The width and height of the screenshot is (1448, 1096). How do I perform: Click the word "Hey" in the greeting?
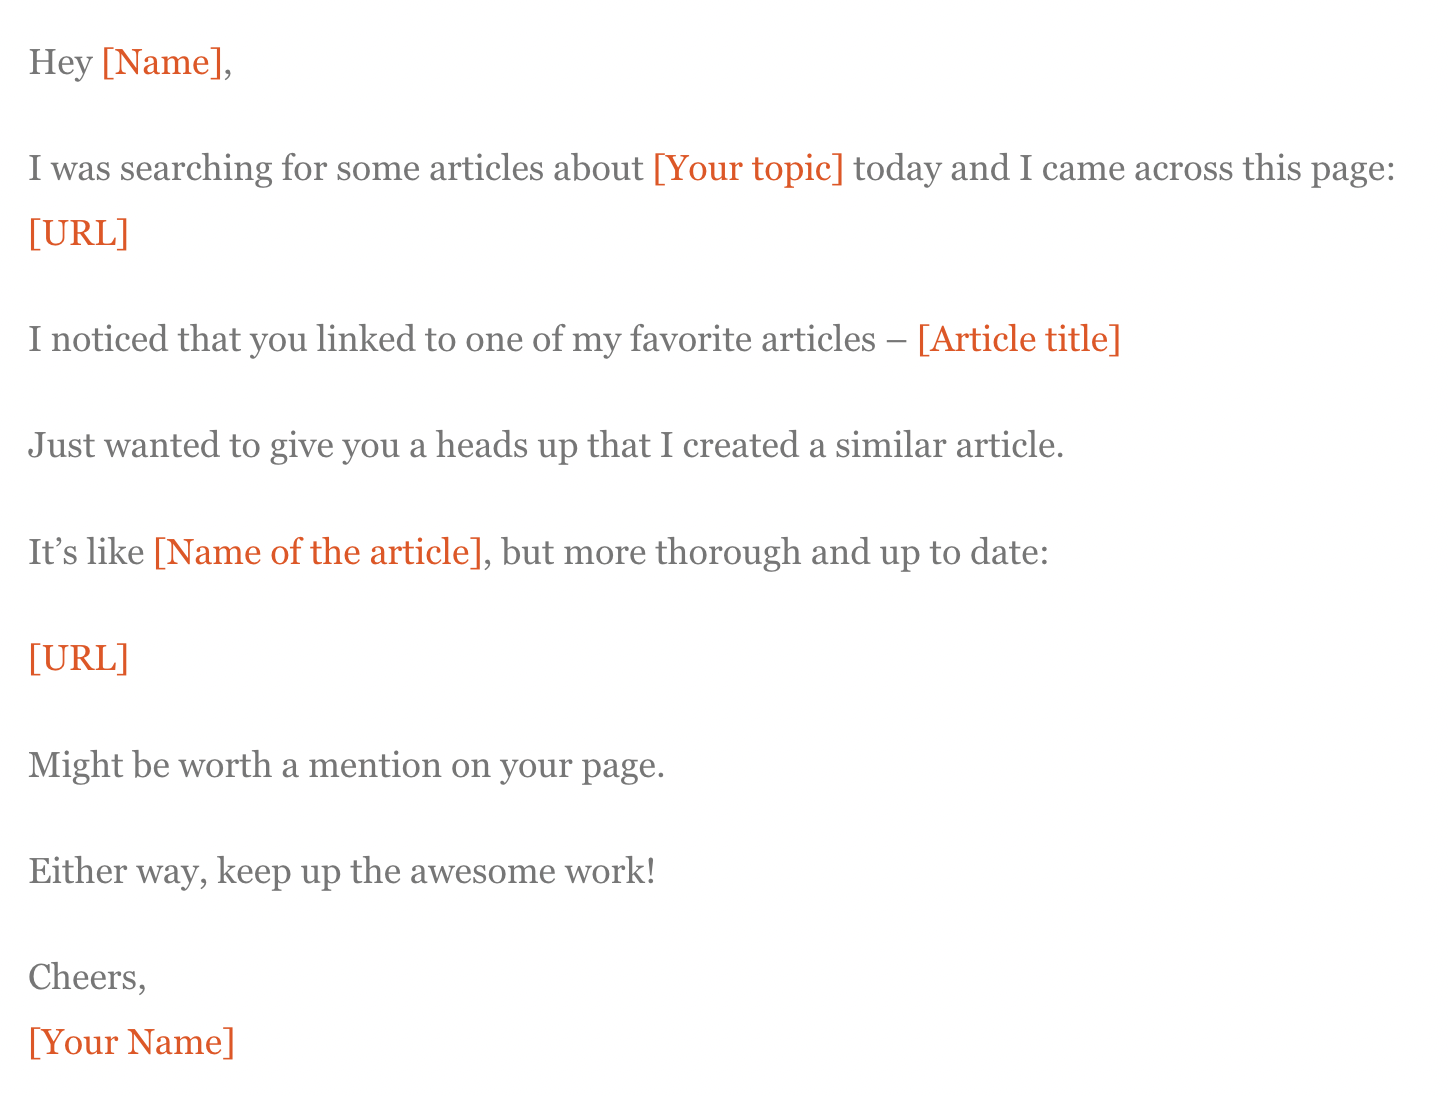pos(60,63)
